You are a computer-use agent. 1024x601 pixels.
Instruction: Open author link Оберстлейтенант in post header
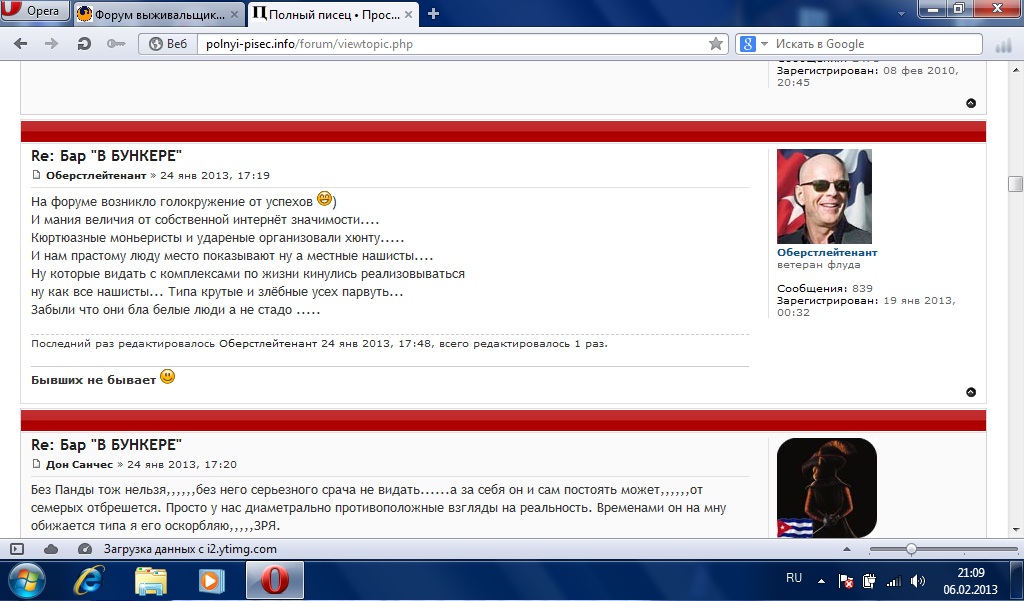click(96, 175)
